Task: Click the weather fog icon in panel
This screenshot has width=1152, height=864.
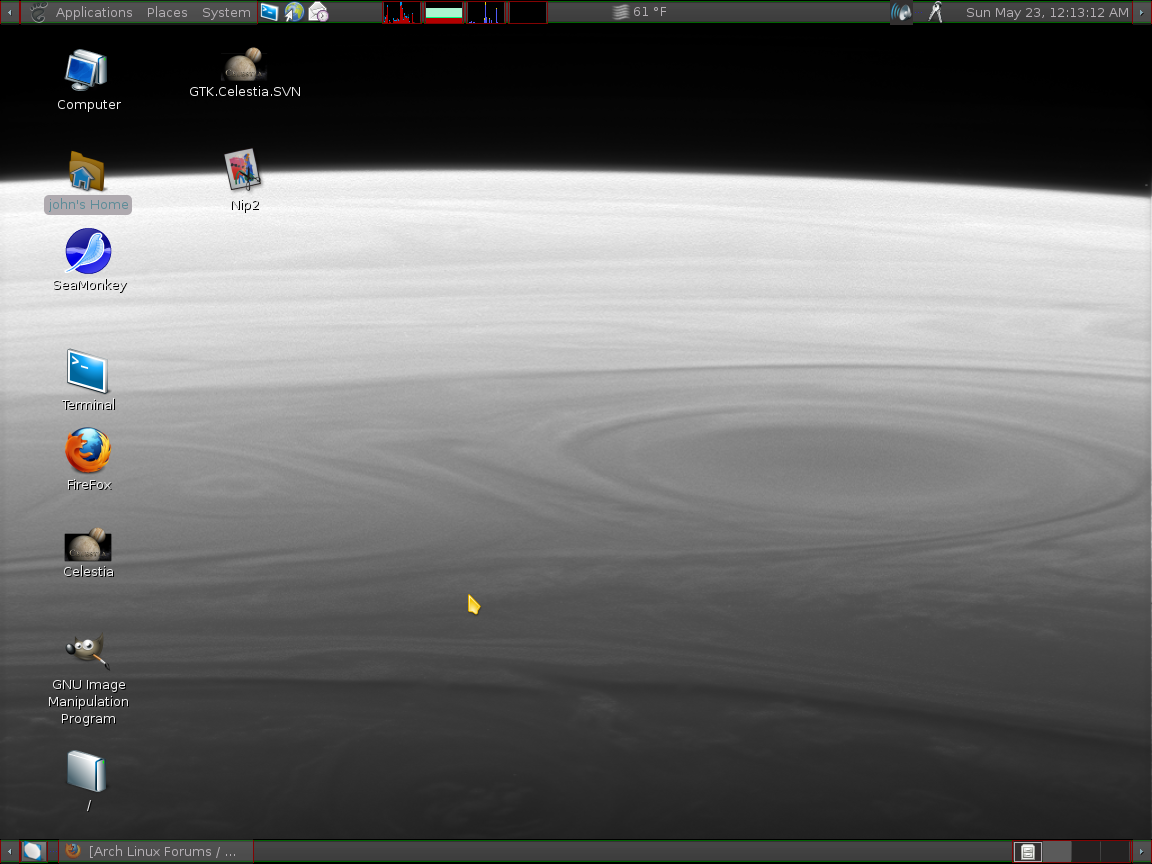Action: [x=621, y=12]
